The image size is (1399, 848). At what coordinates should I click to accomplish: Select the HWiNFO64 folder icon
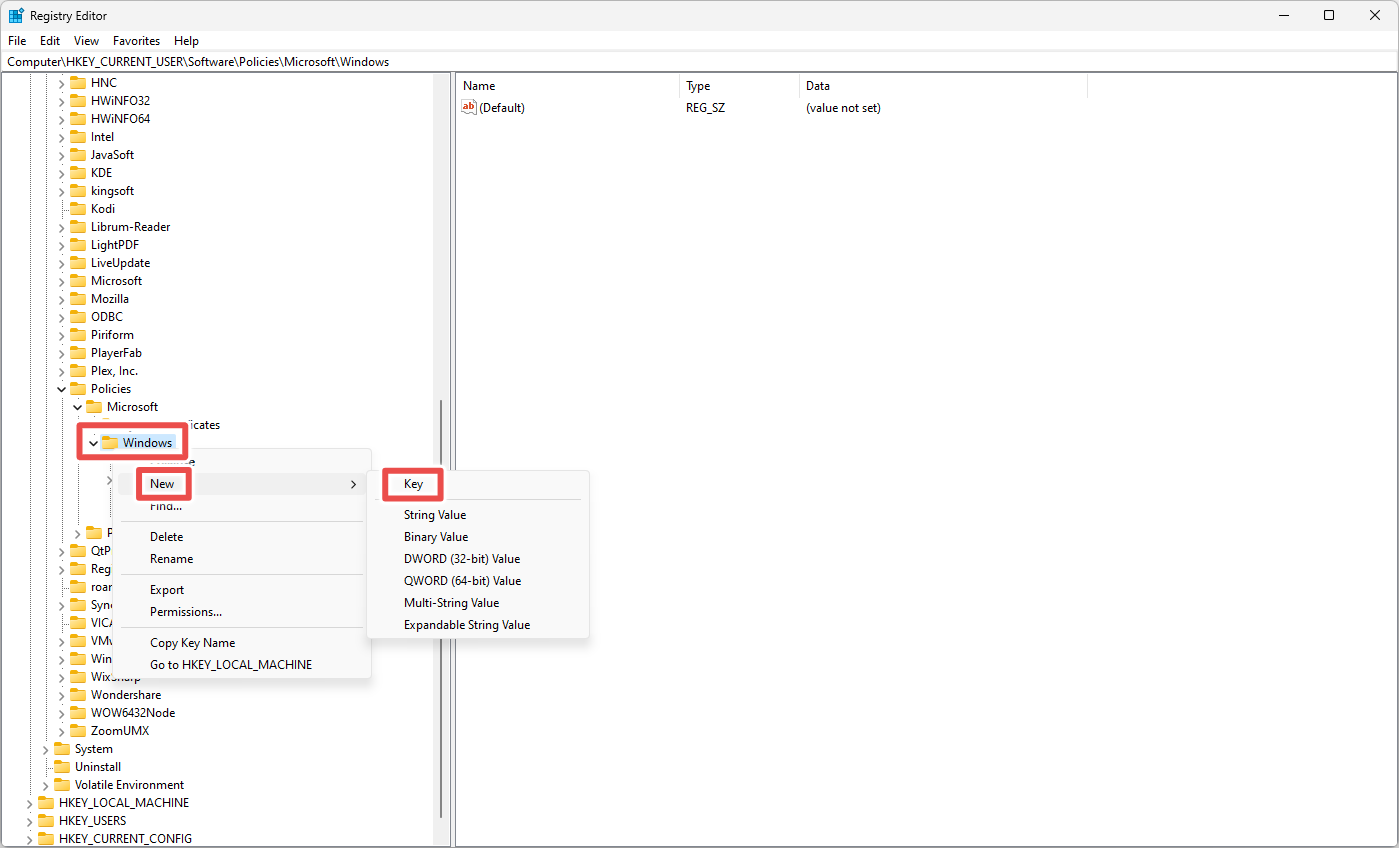click(x=78, y=119)
